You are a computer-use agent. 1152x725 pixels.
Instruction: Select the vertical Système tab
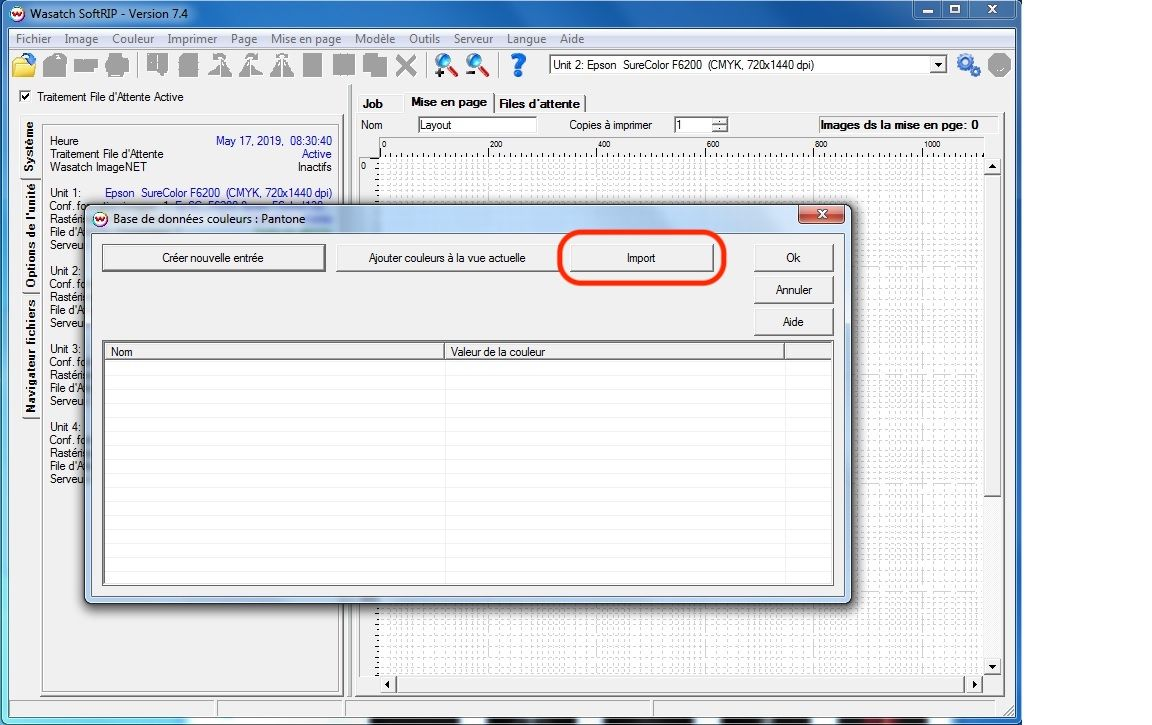pos(29,146)
